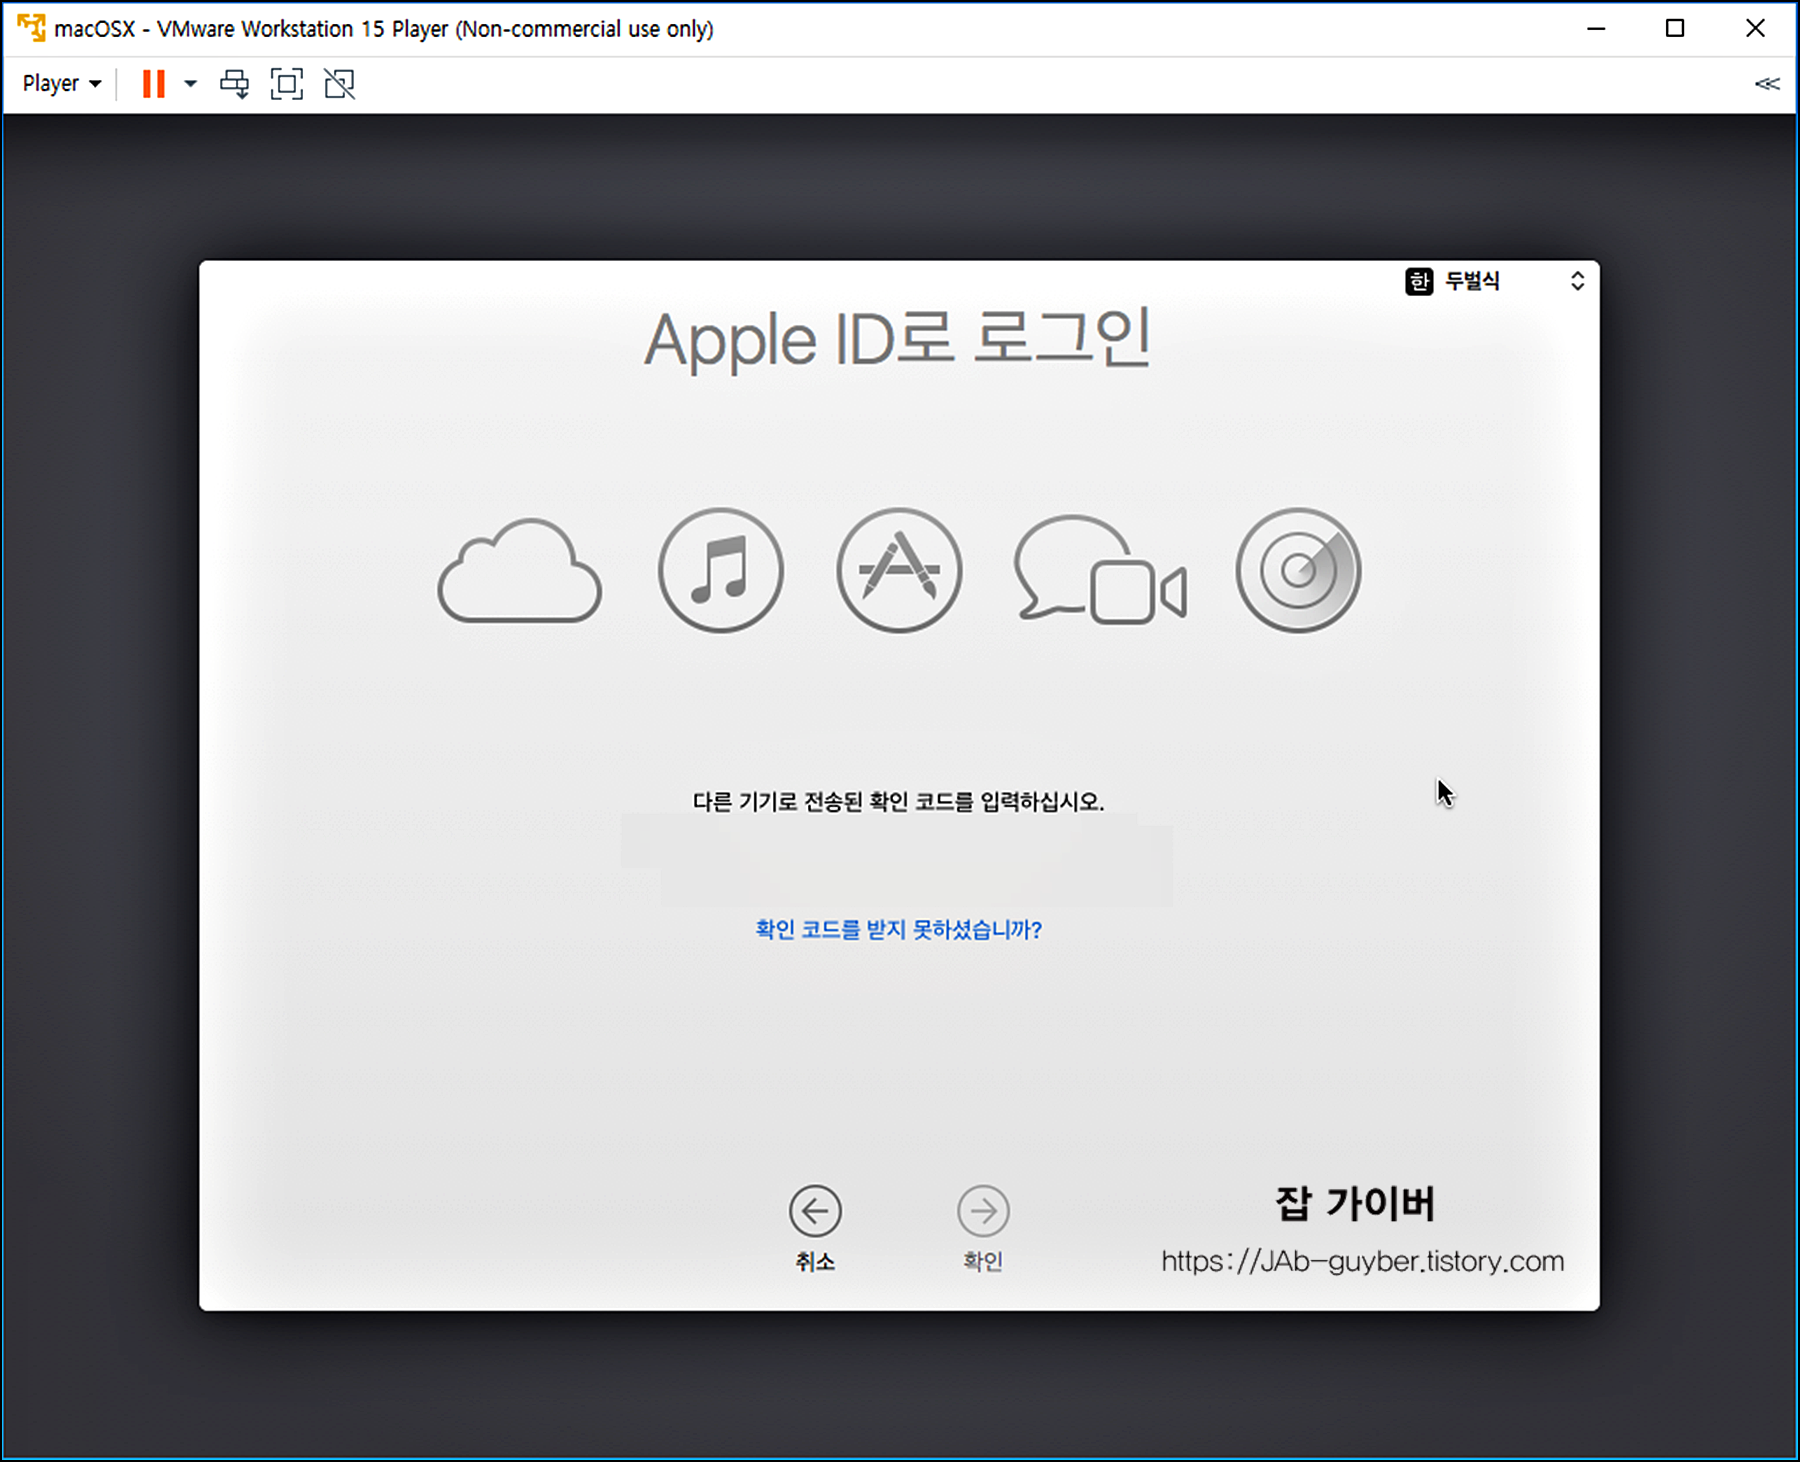Click the 한 Korean input icon
The width and height of the screenshot is (1800, 1462).
pyautogui.click(x=1419, y=281)
